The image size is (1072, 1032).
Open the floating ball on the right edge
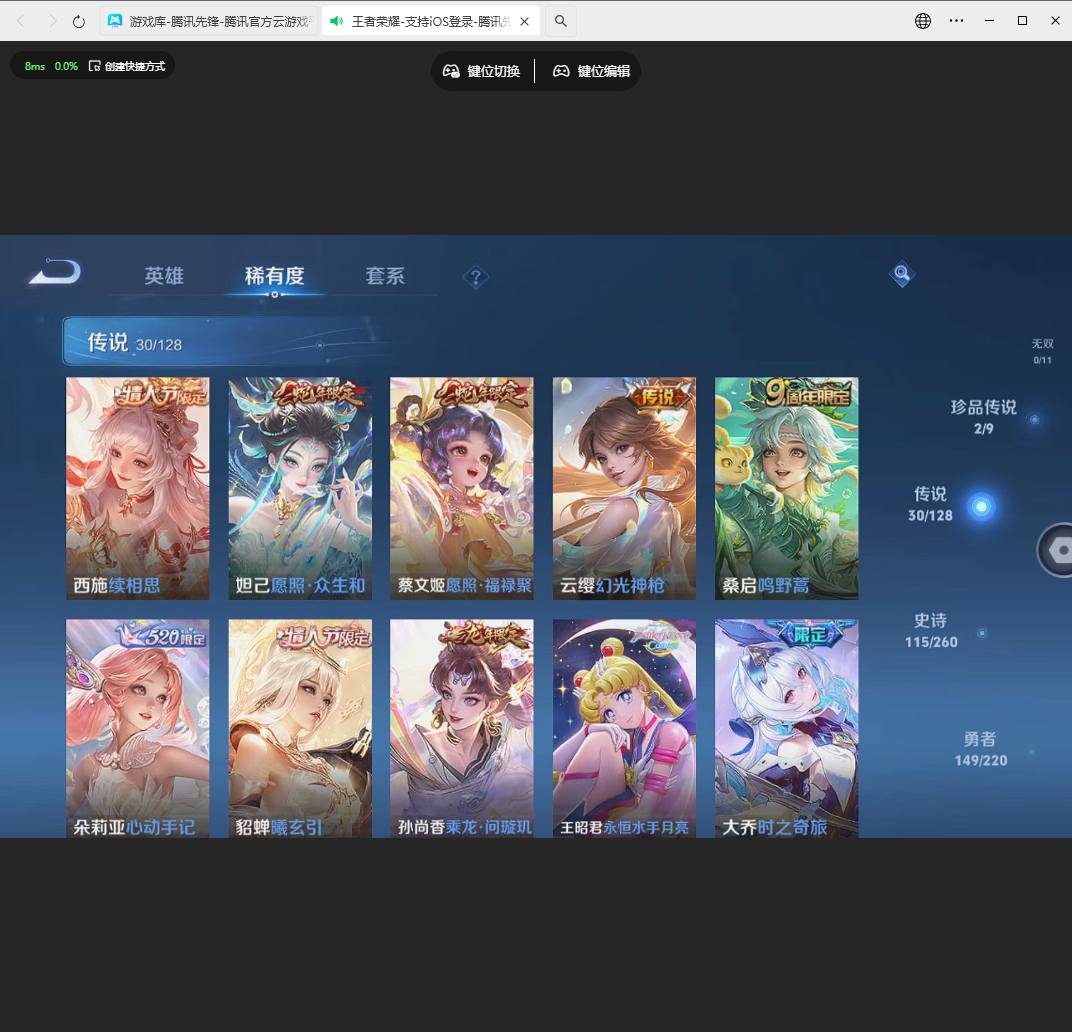click(x=1062, y=550)
